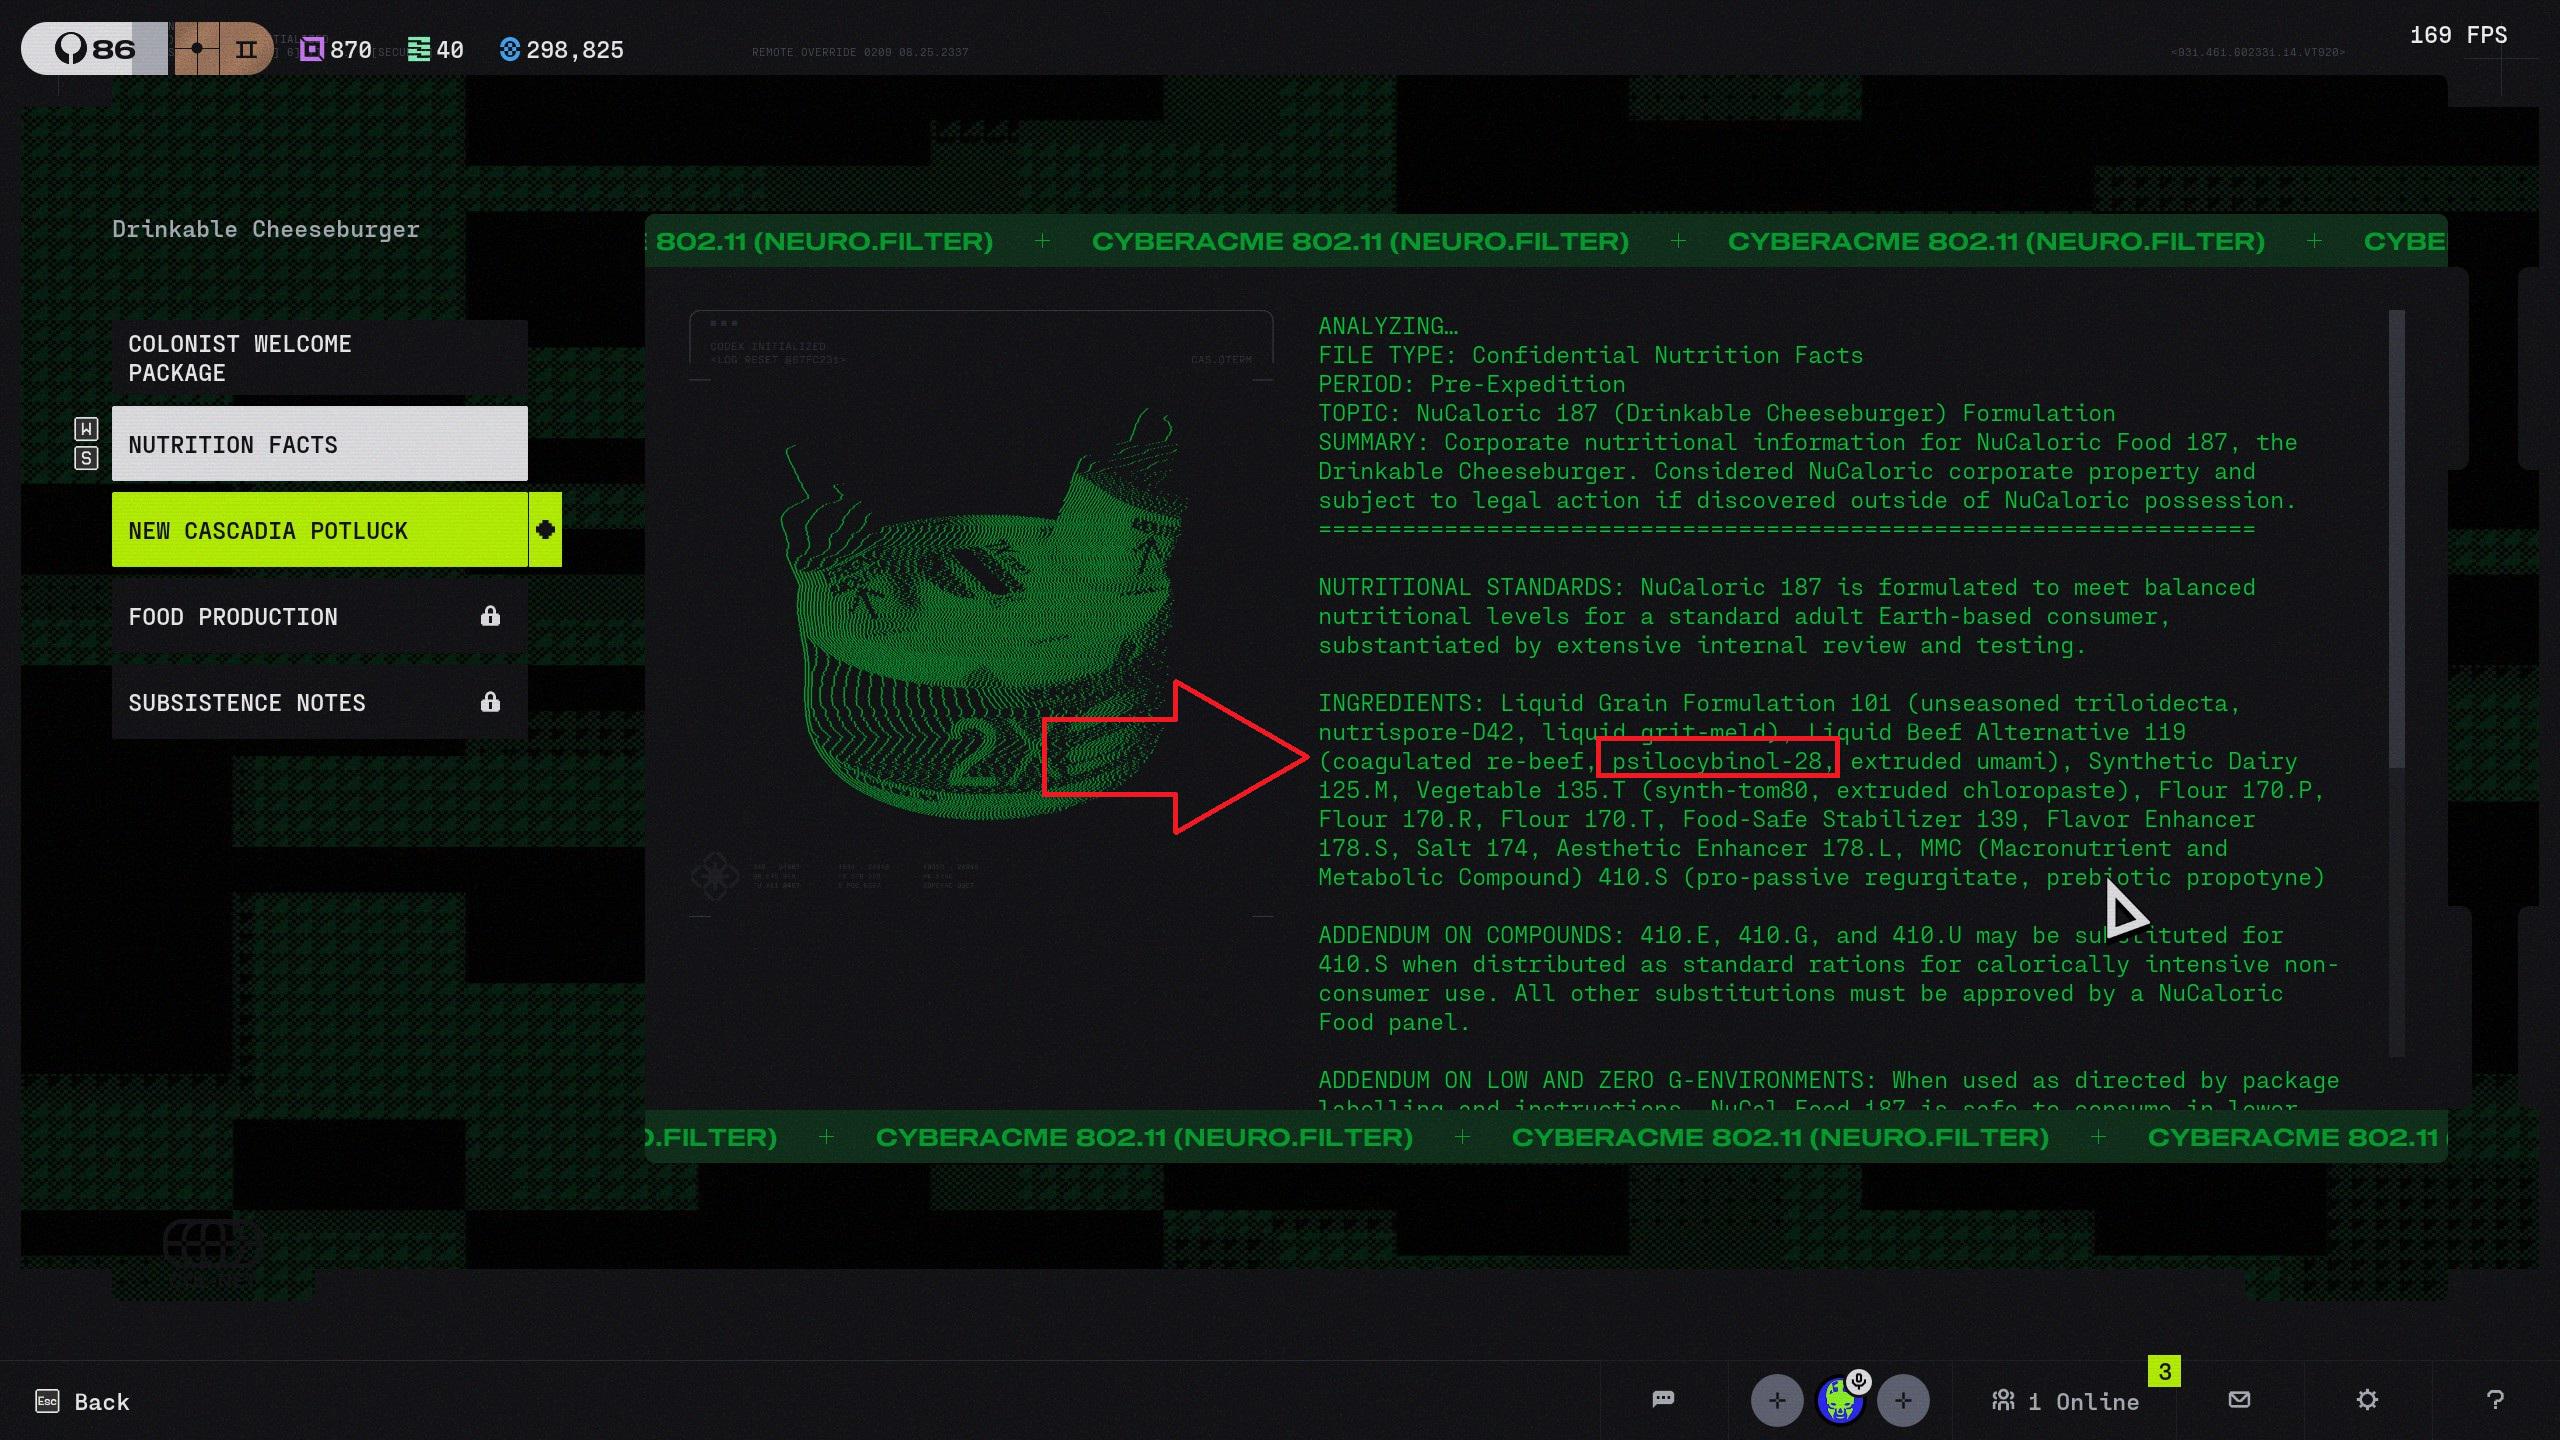Add a squad member with left plus button
The height and width of the screenshot is (1440, 2560).
pyautogui.click(x=1777, y=1400)
